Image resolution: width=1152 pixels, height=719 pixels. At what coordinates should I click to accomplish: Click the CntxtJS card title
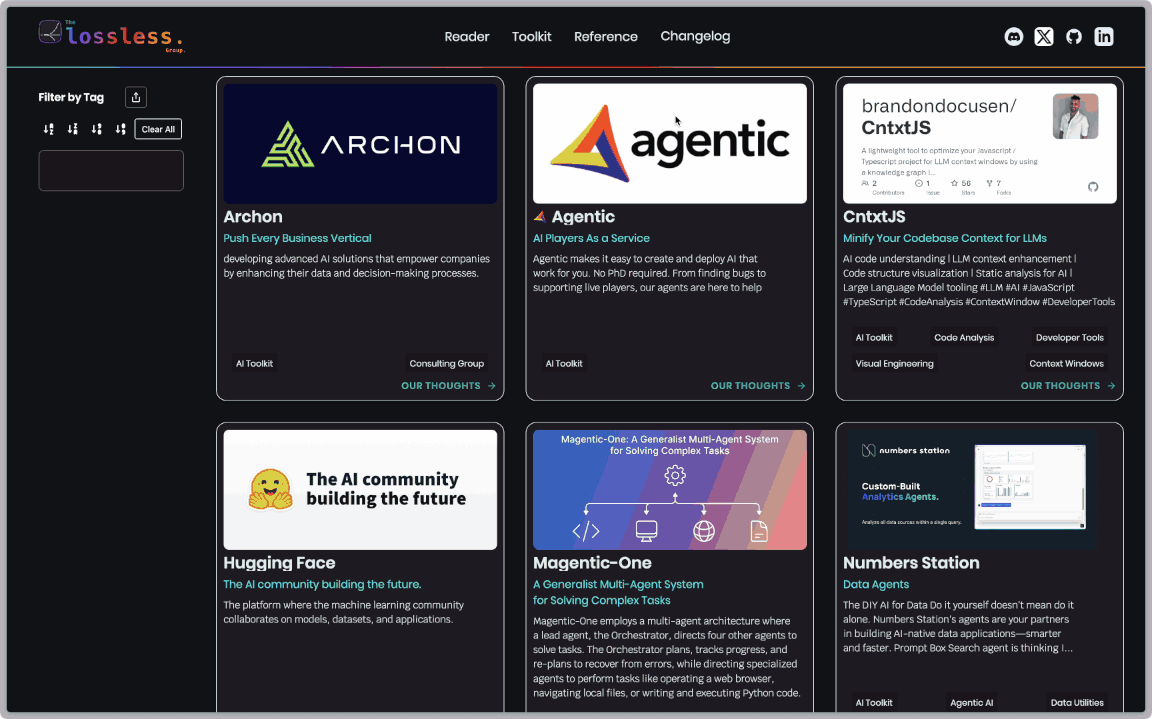click(x=874, y=217)
